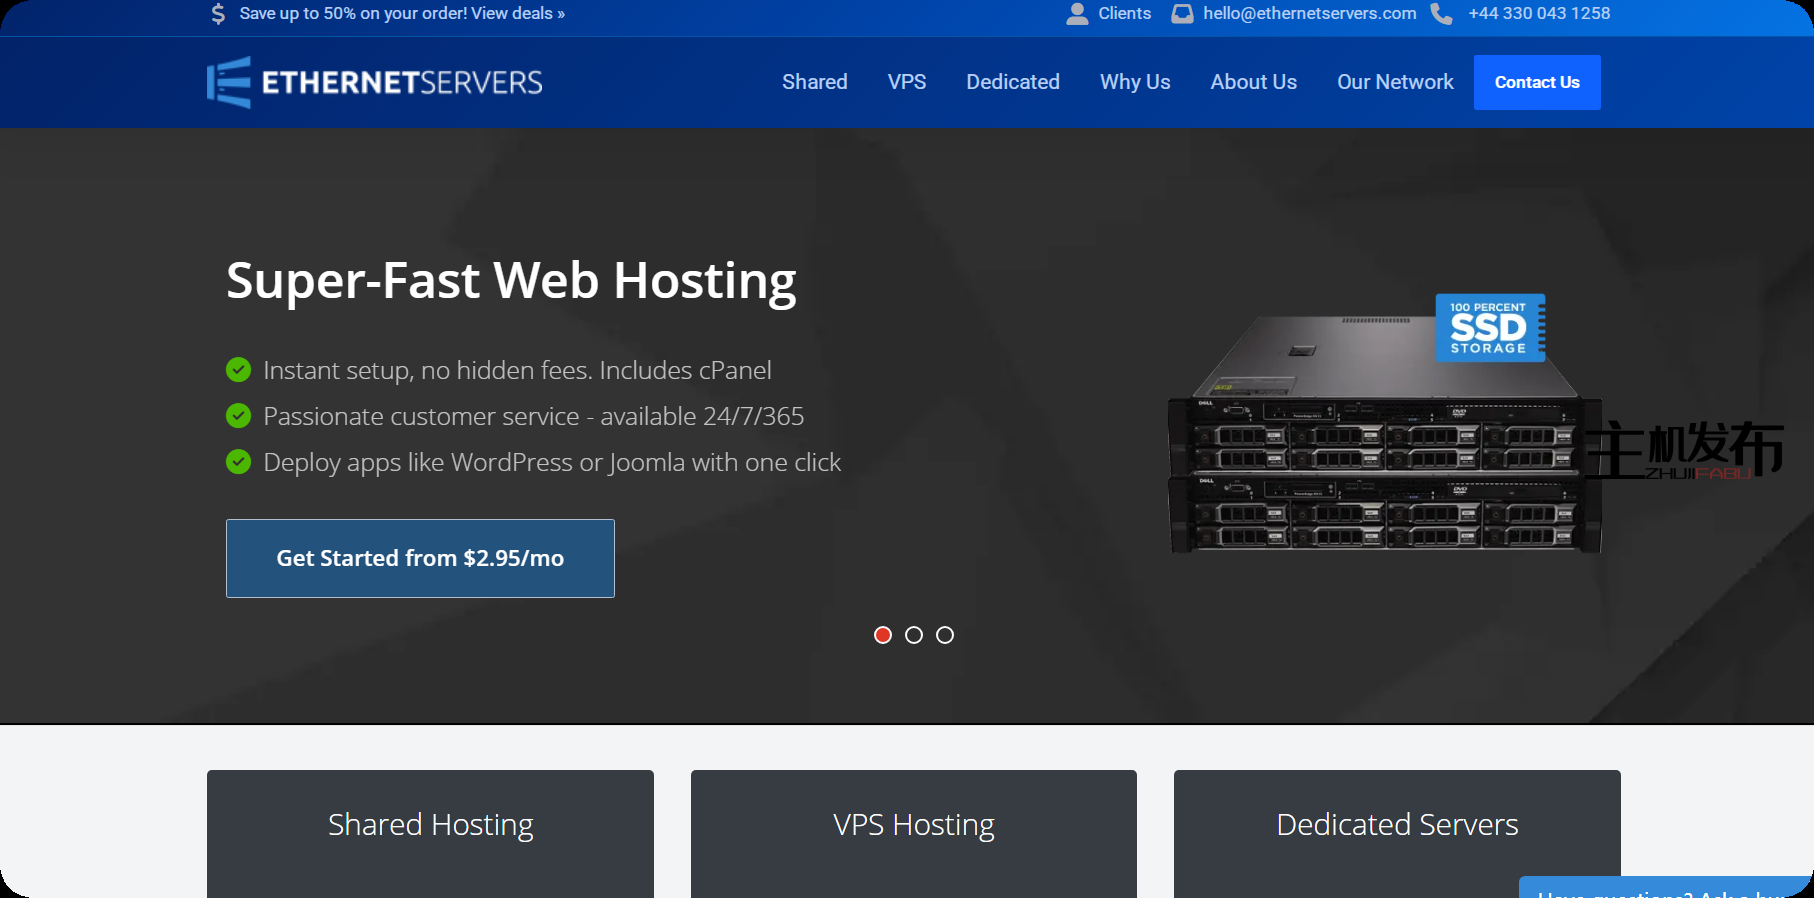Open the VPS navigation menu

pos(907,82)
